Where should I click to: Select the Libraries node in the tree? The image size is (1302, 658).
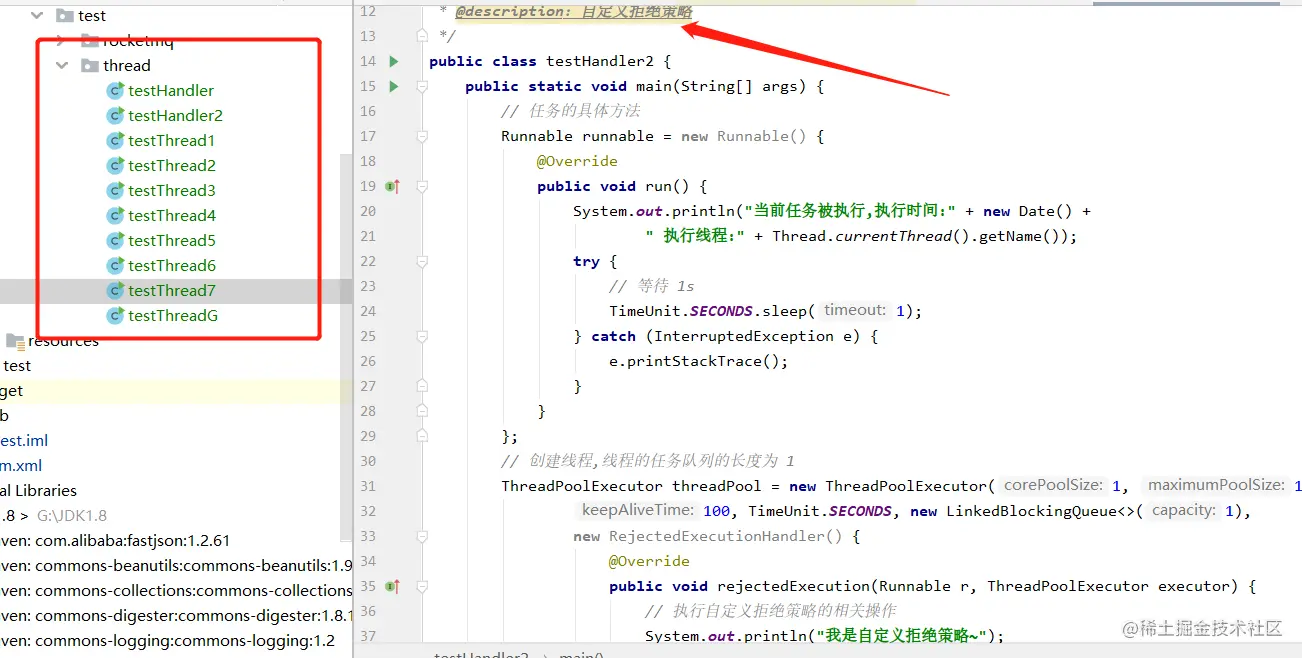[x=38, y=490]
